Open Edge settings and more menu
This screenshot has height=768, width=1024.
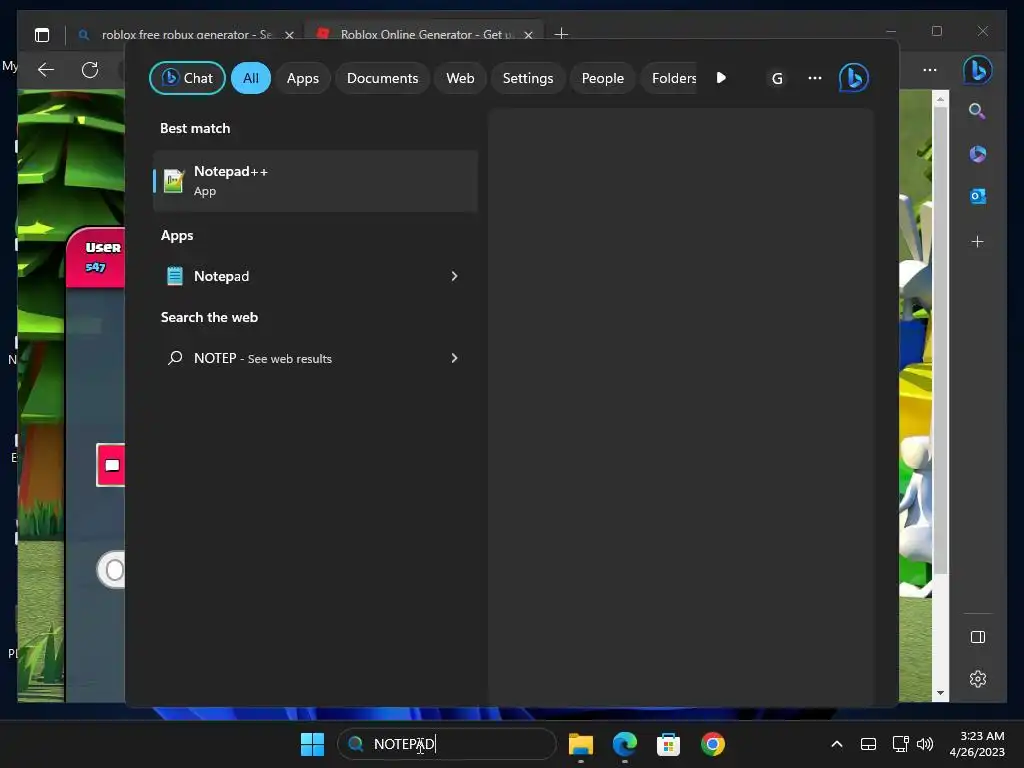930,70
